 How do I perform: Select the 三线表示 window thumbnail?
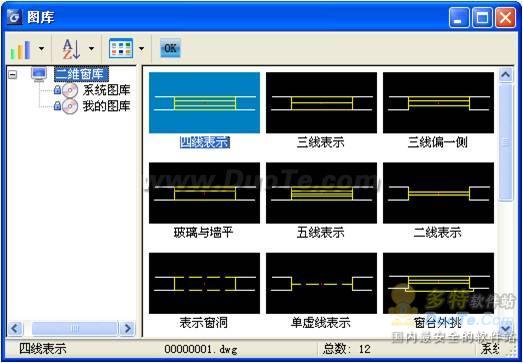point(322,103)
